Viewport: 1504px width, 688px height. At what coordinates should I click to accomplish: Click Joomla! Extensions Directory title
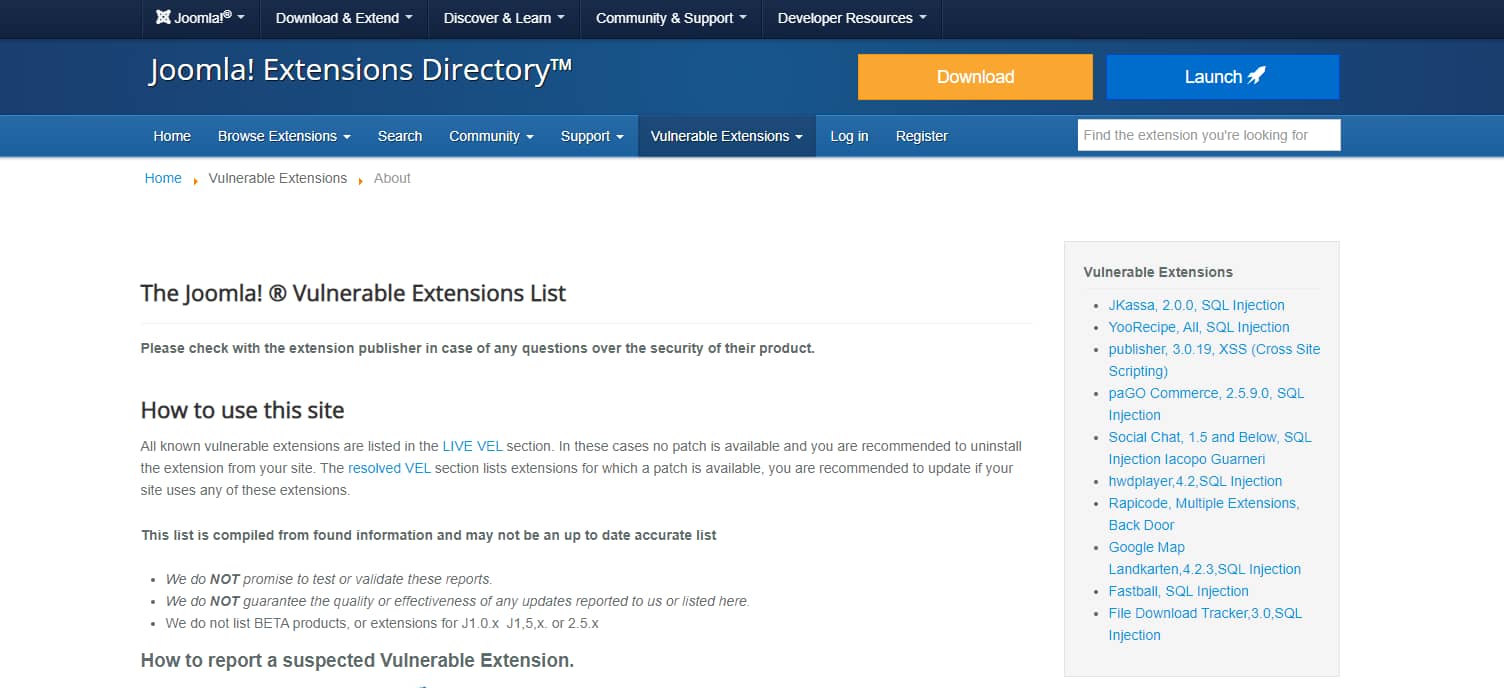coord(361,70)
